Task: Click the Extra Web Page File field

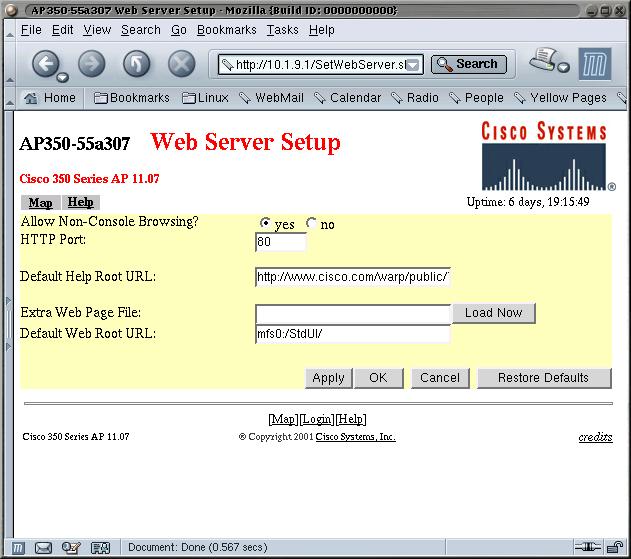Action: click(x=353, y=314)
